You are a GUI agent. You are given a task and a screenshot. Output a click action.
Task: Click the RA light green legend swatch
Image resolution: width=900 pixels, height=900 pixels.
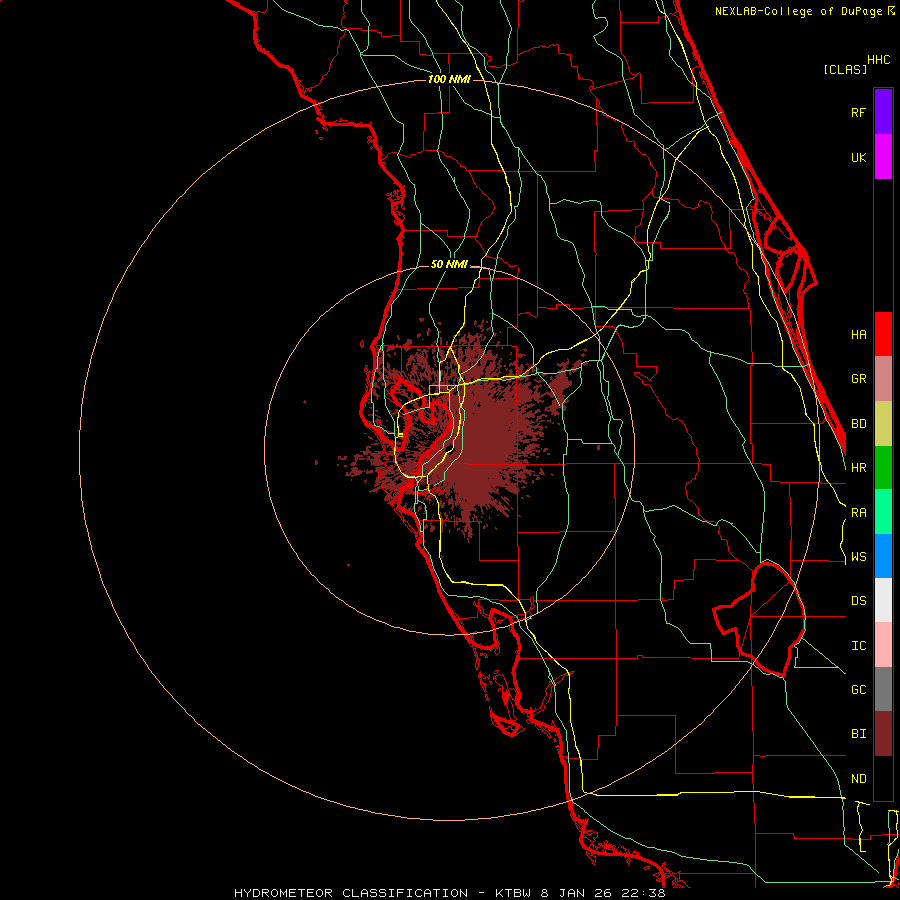[883, 512]
